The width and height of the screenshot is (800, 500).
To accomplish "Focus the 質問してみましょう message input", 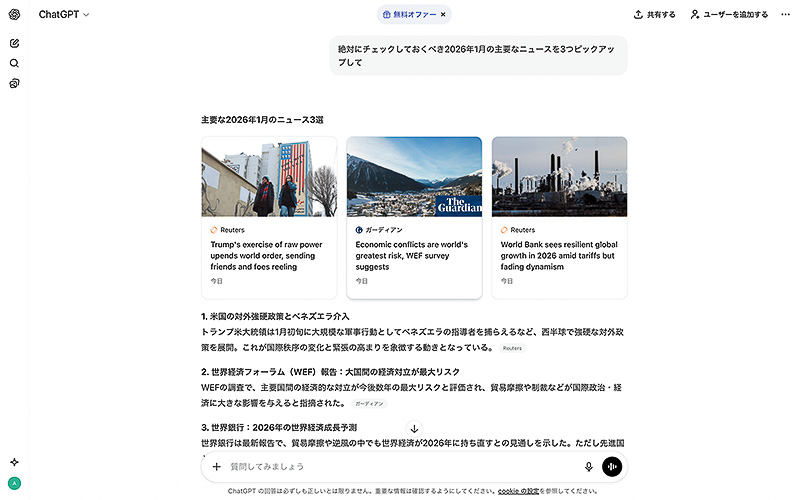I will pos(400,466).
